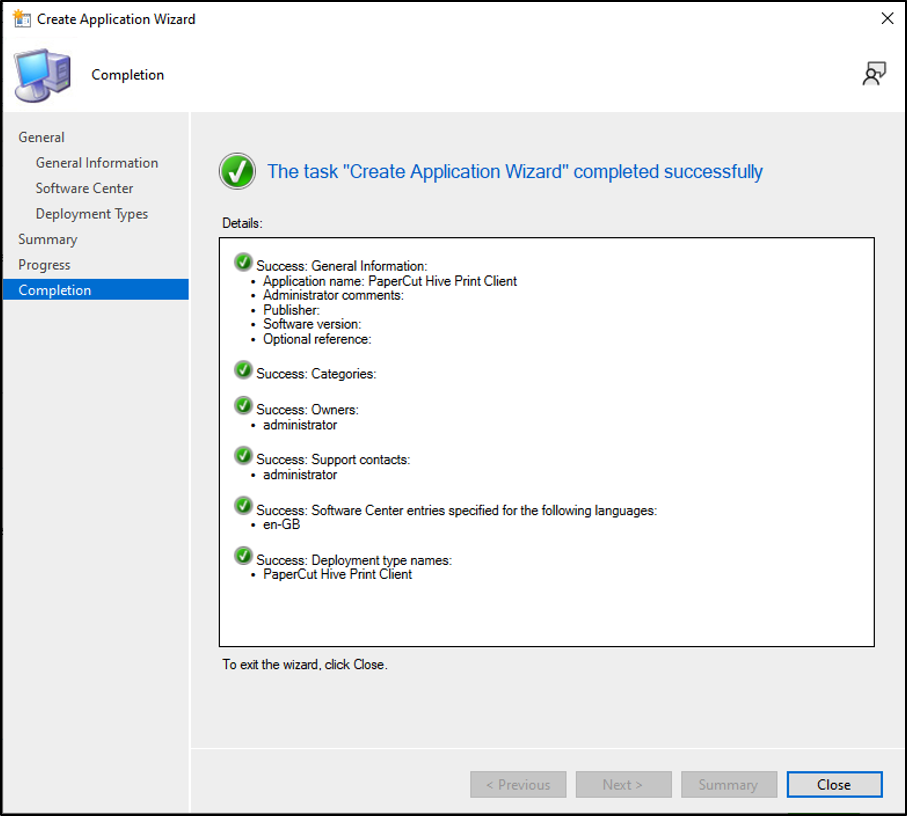Image resolution: width=908 pixels, height=816 pixels.
Task: Click the large green success checkmark icon
Action: (x=237, y=171)
